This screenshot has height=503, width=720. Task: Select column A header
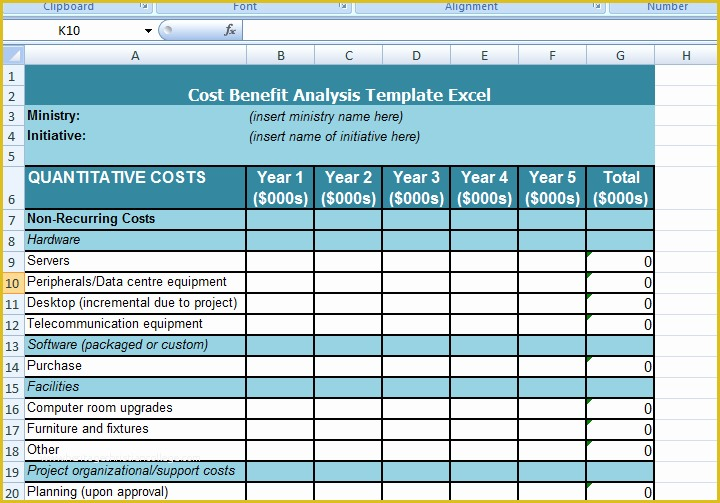click(x=135, y=56)
